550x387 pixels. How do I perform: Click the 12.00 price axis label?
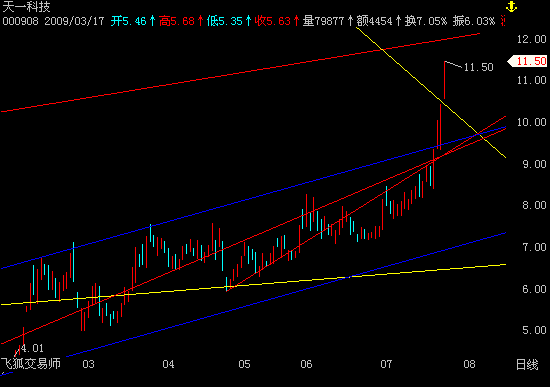click(531, 39)
